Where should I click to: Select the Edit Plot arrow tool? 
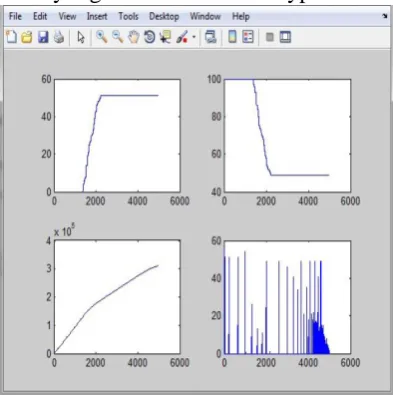tap(81, 37)
